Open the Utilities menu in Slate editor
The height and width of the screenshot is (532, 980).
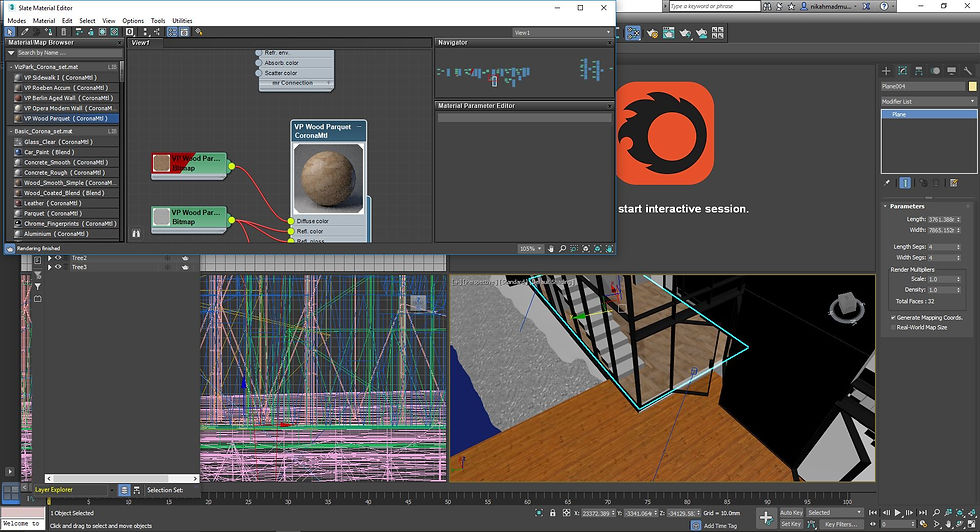pos(182,21)
